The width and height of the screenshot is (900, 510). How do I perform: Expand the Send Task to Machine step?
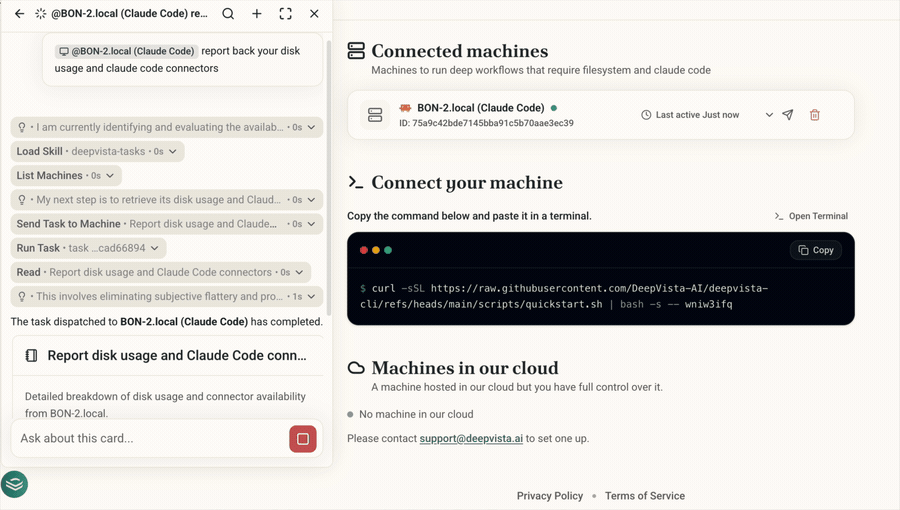coord(166,224)
